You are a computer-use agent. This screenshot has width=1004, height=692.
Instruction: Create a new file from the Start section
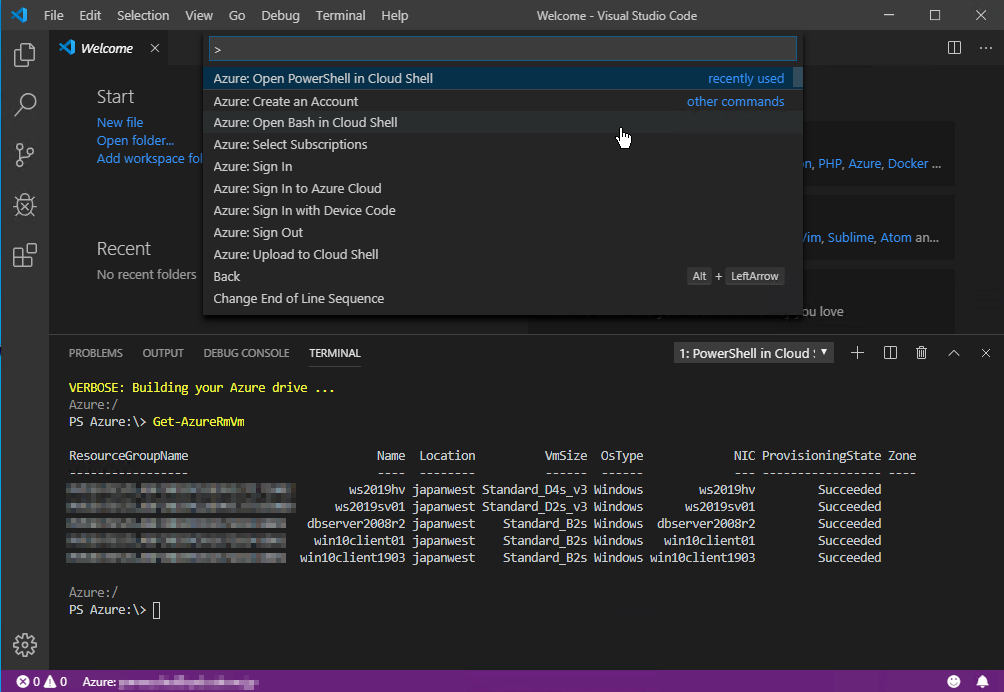(119, 121)
